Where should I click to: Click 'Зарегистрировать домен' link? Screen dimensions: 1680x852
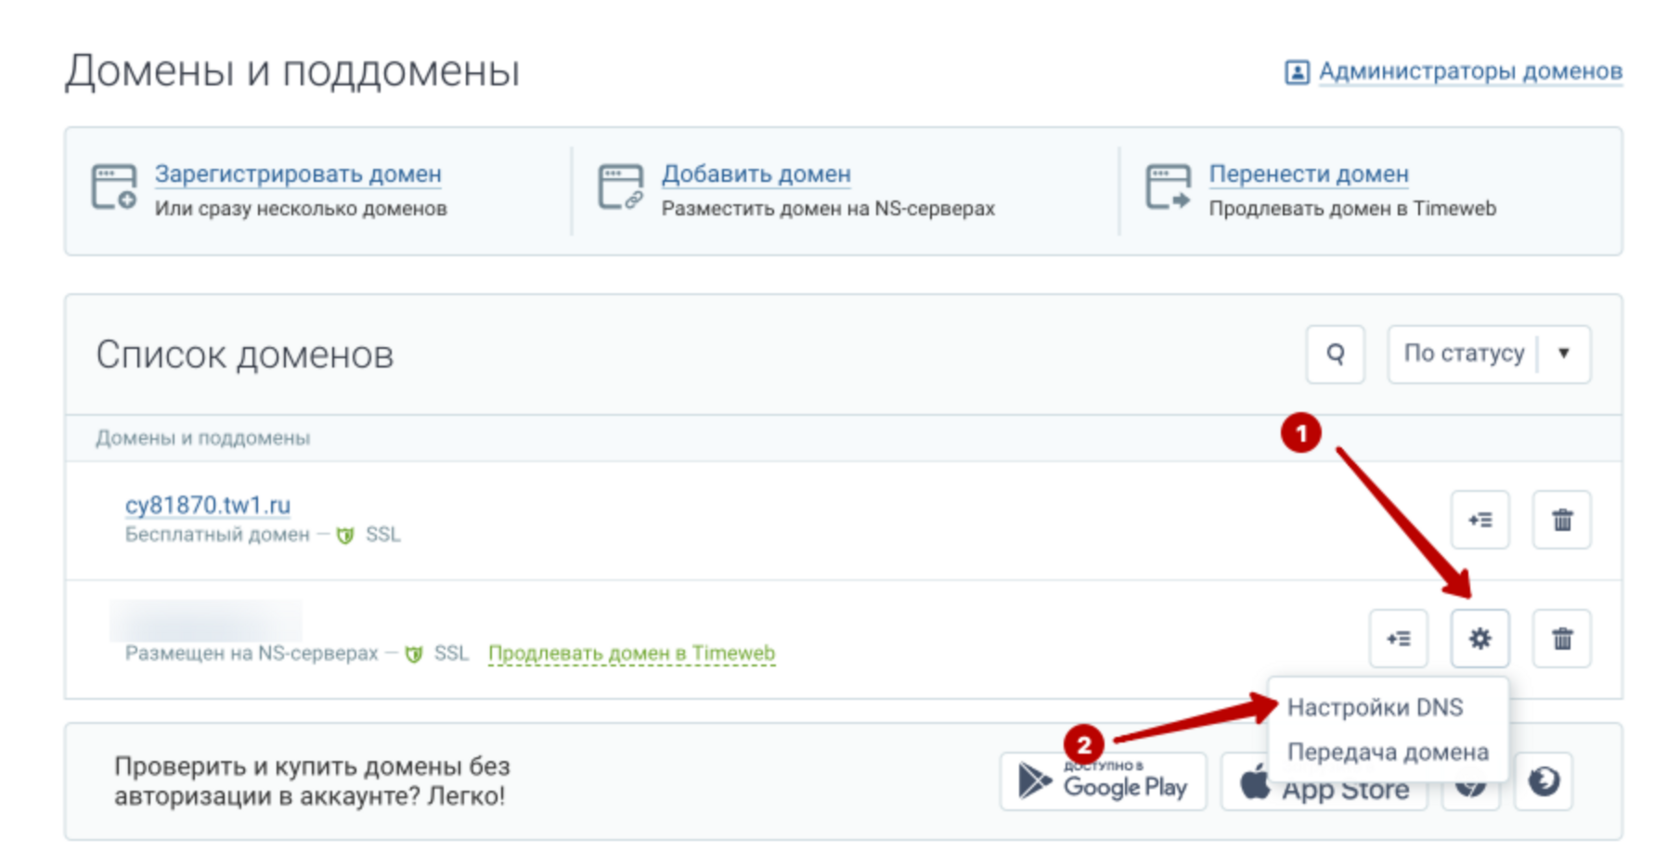click(298, 174)
